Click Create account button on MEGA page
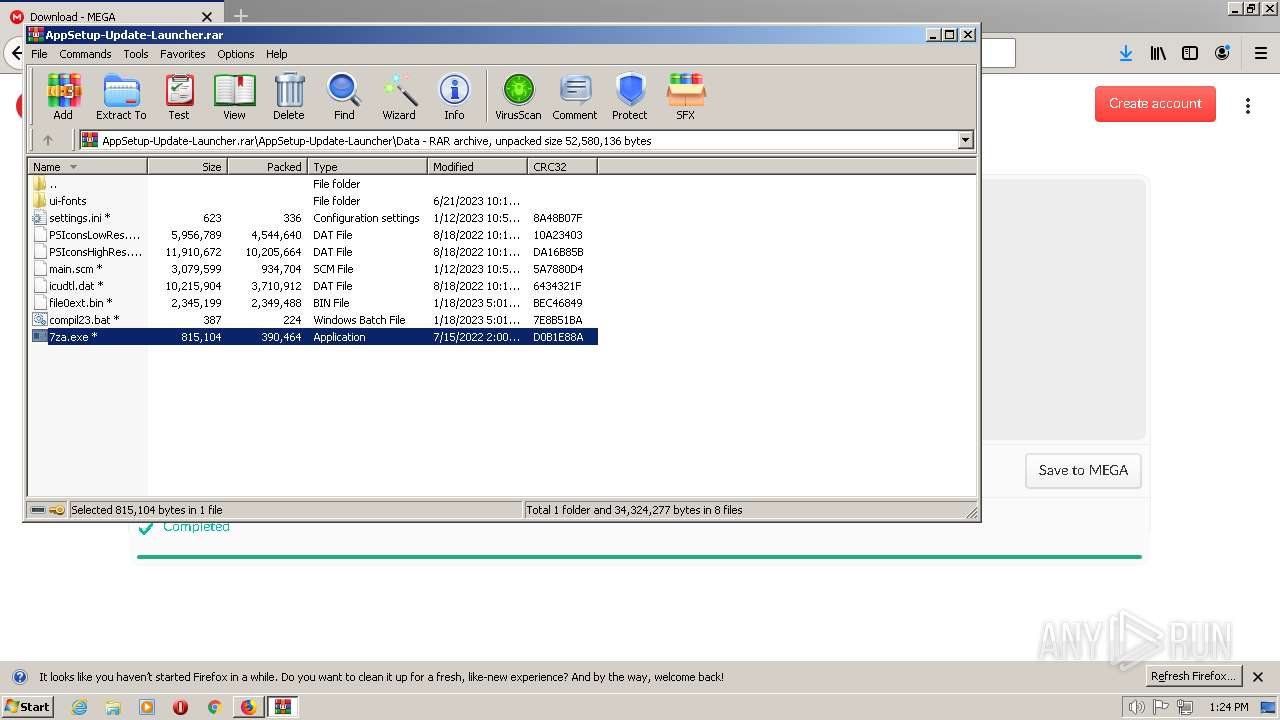The width and height of the screenshot is (1280, 720). tap(1155, 103)
